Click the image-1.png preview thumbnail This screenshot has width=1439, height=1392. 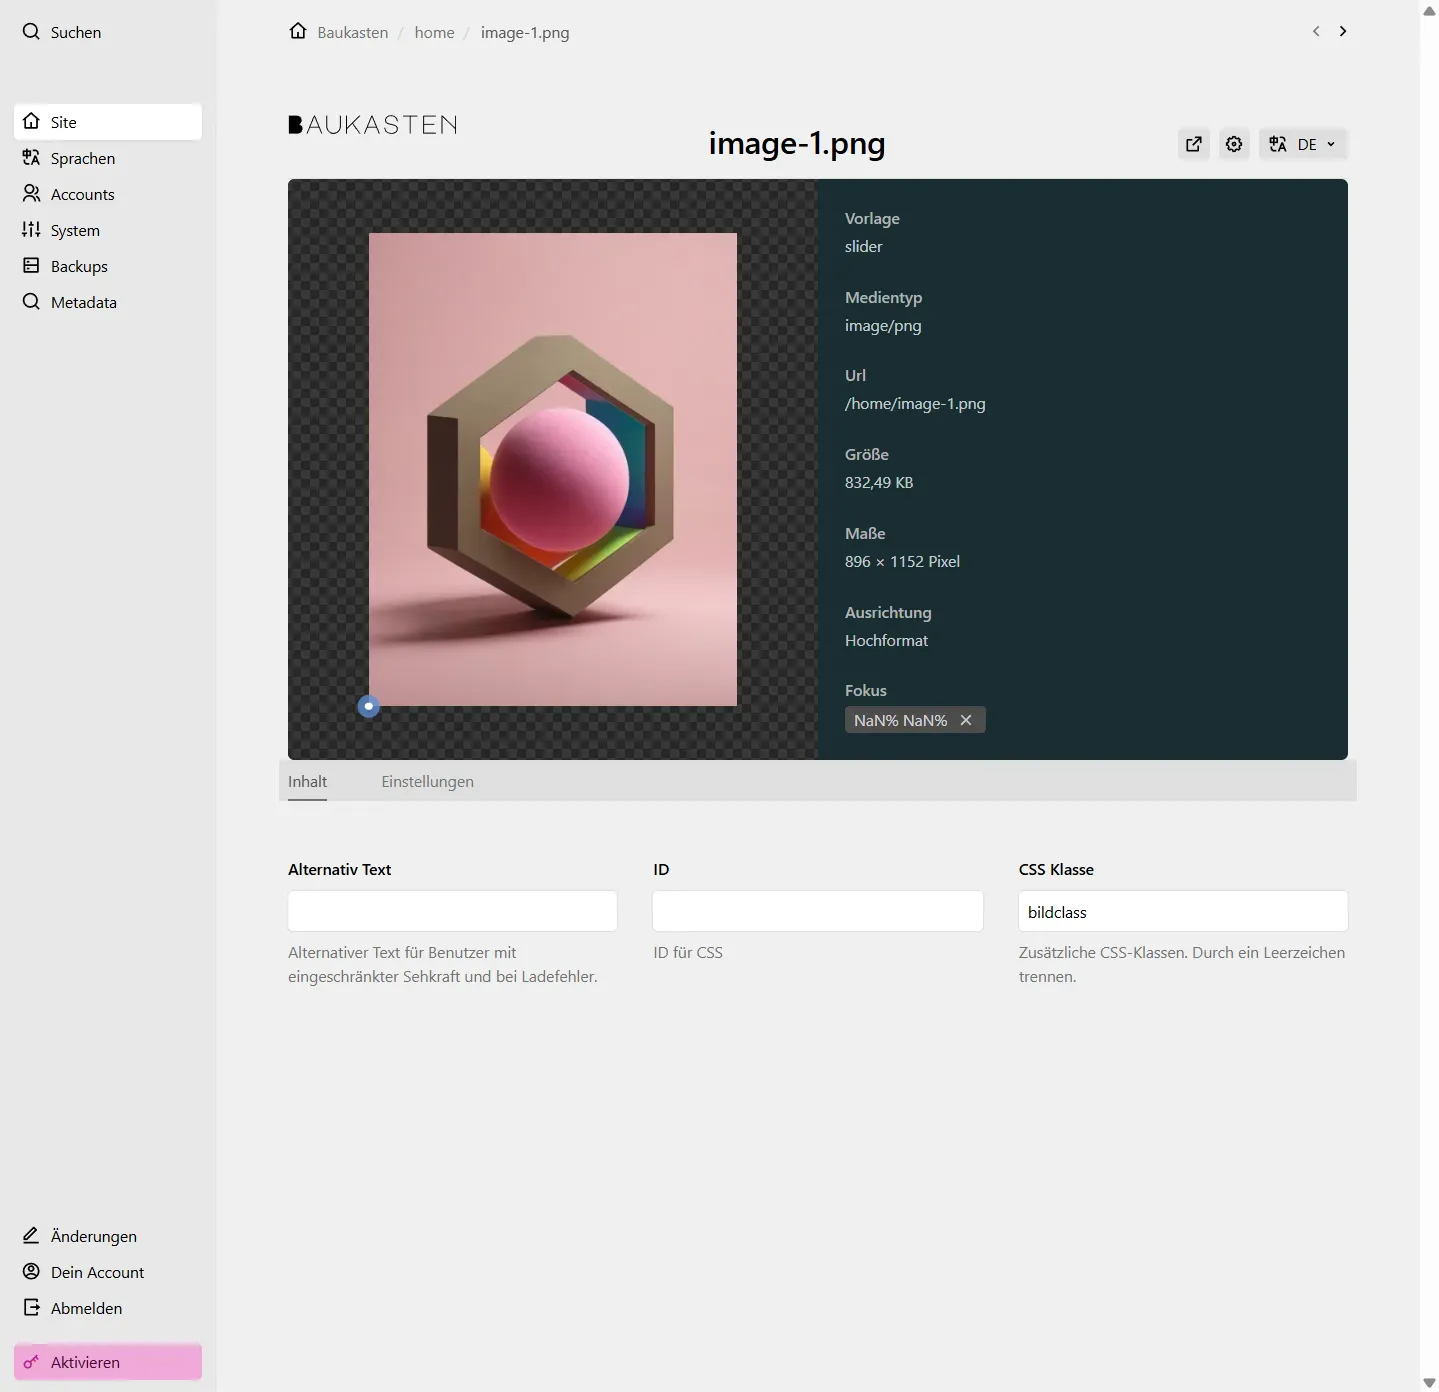coord(552,469)
